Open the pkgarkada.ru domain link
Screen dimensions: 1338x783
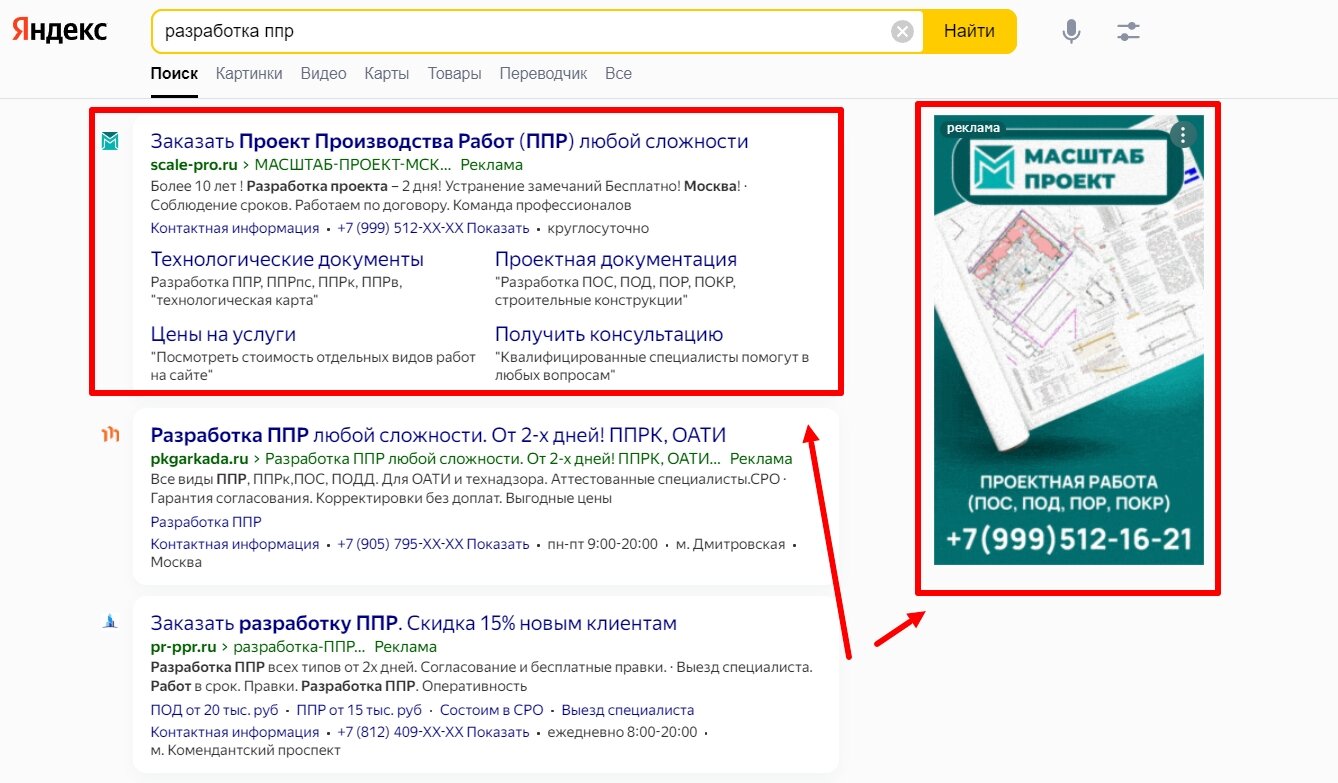click(199, 458)
